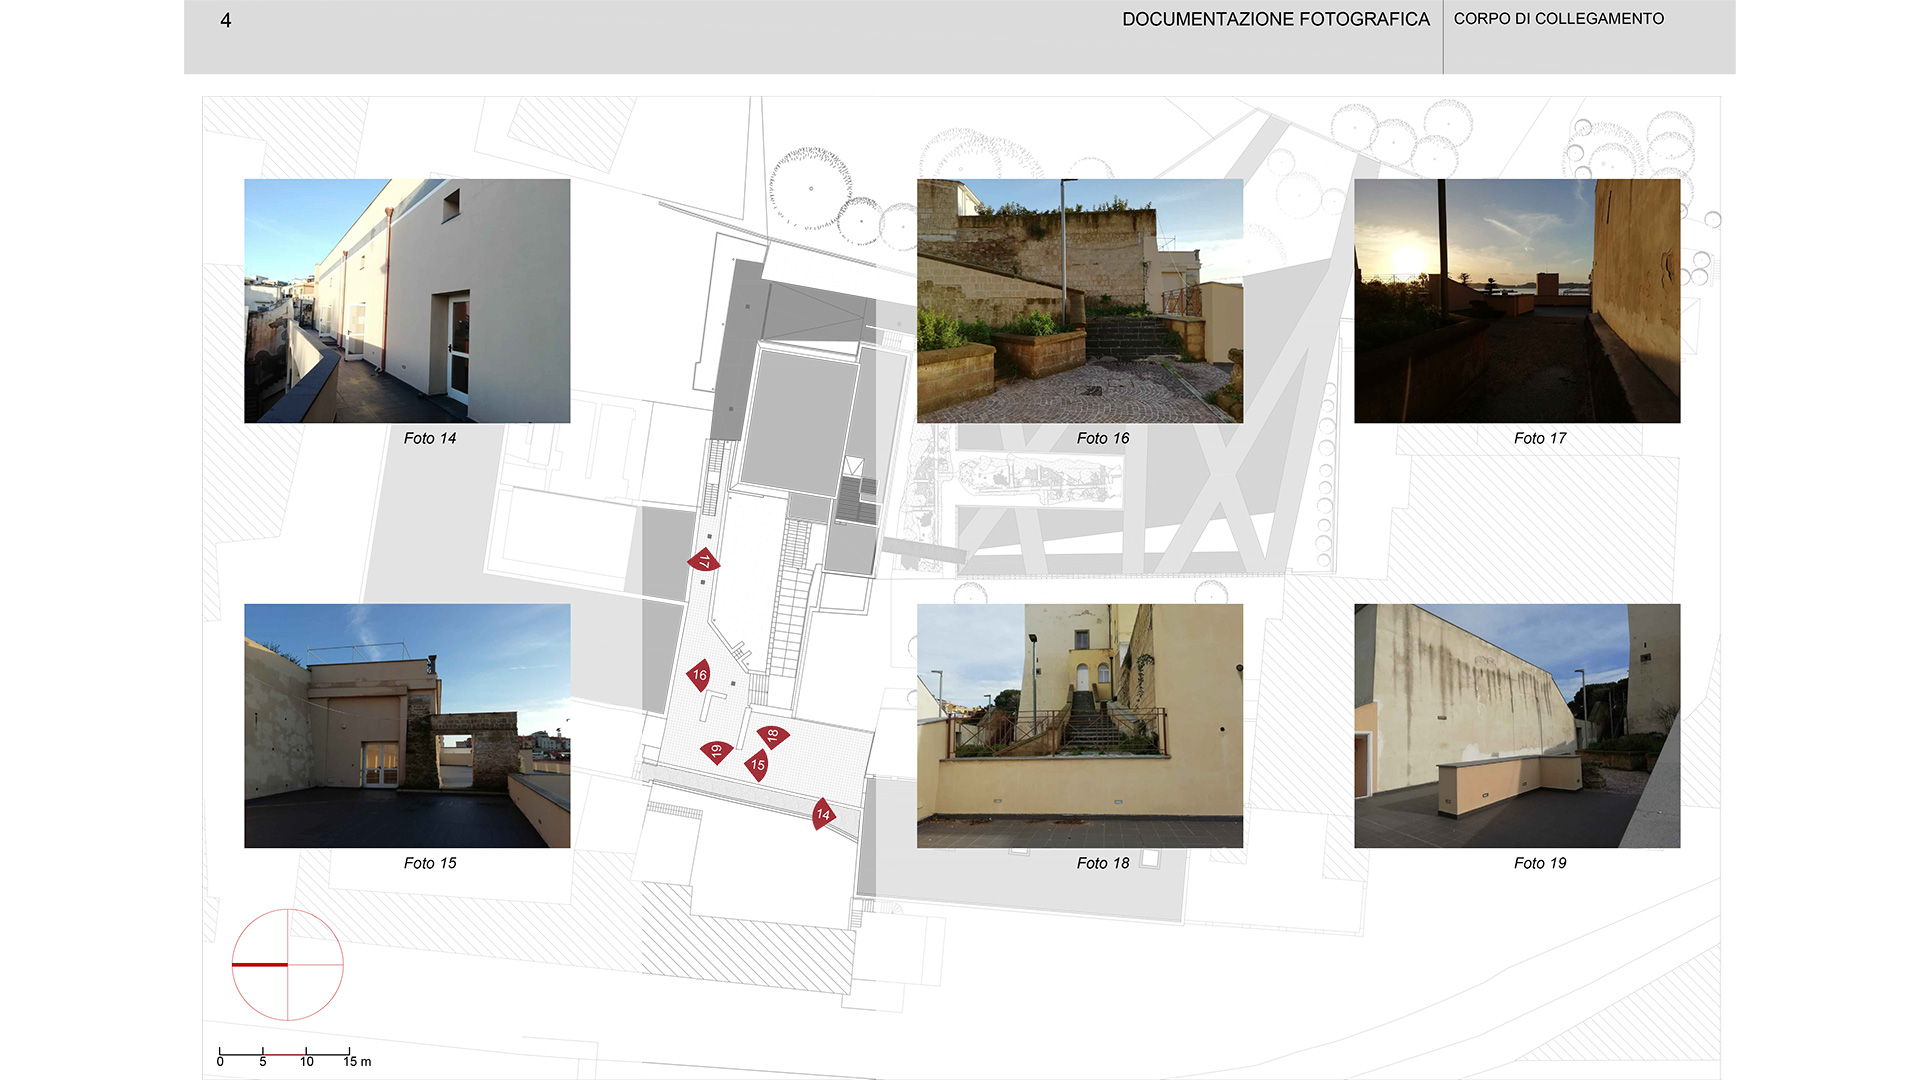Screen dimensions: 1920x1080
Task: Select the Foto 16 stone wall photograph
Action: [1080, 301]
